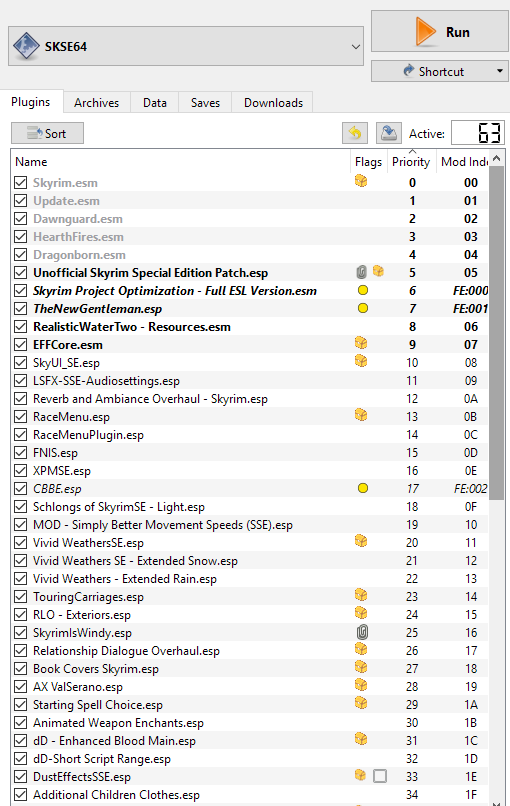Click the plugin list vertical scrollbar
The image size is (510, 806).
click(x=497, y=478)
